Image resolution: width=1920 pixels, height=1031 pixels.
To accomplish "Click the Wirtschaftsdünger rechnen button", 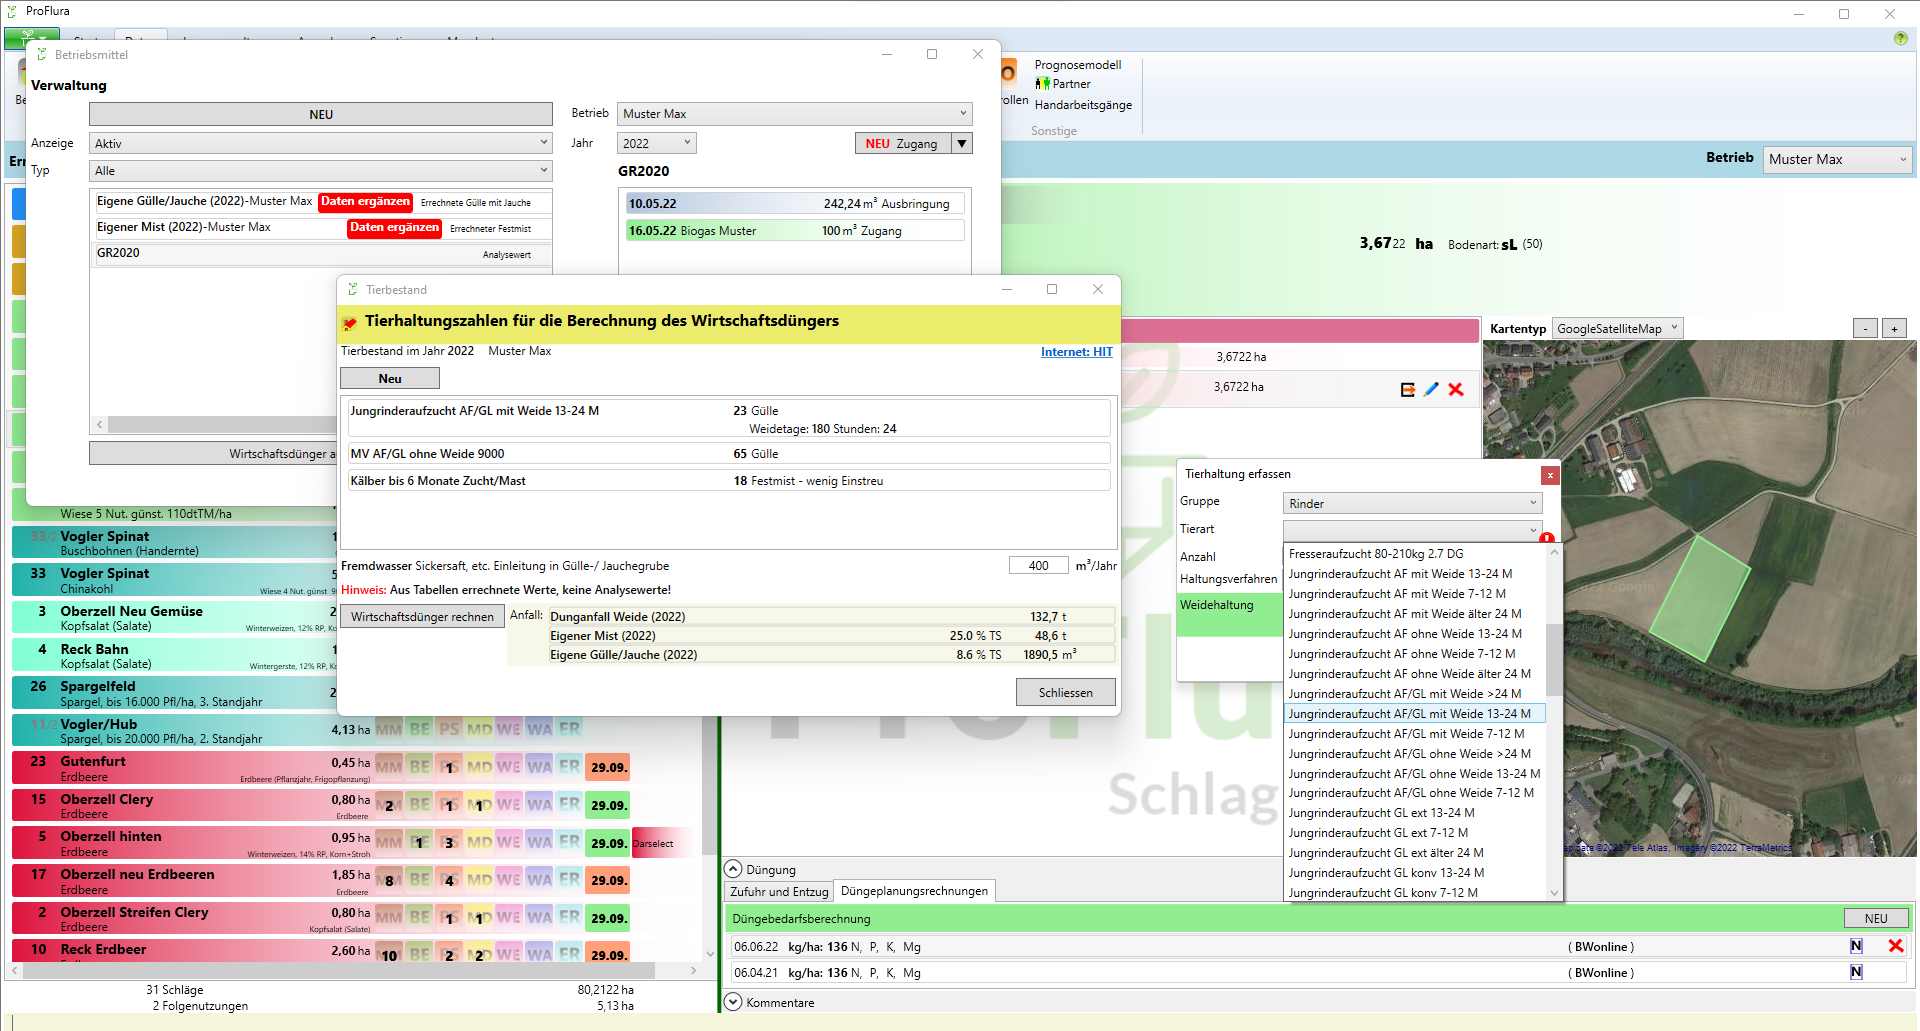I will click(422, 617).
